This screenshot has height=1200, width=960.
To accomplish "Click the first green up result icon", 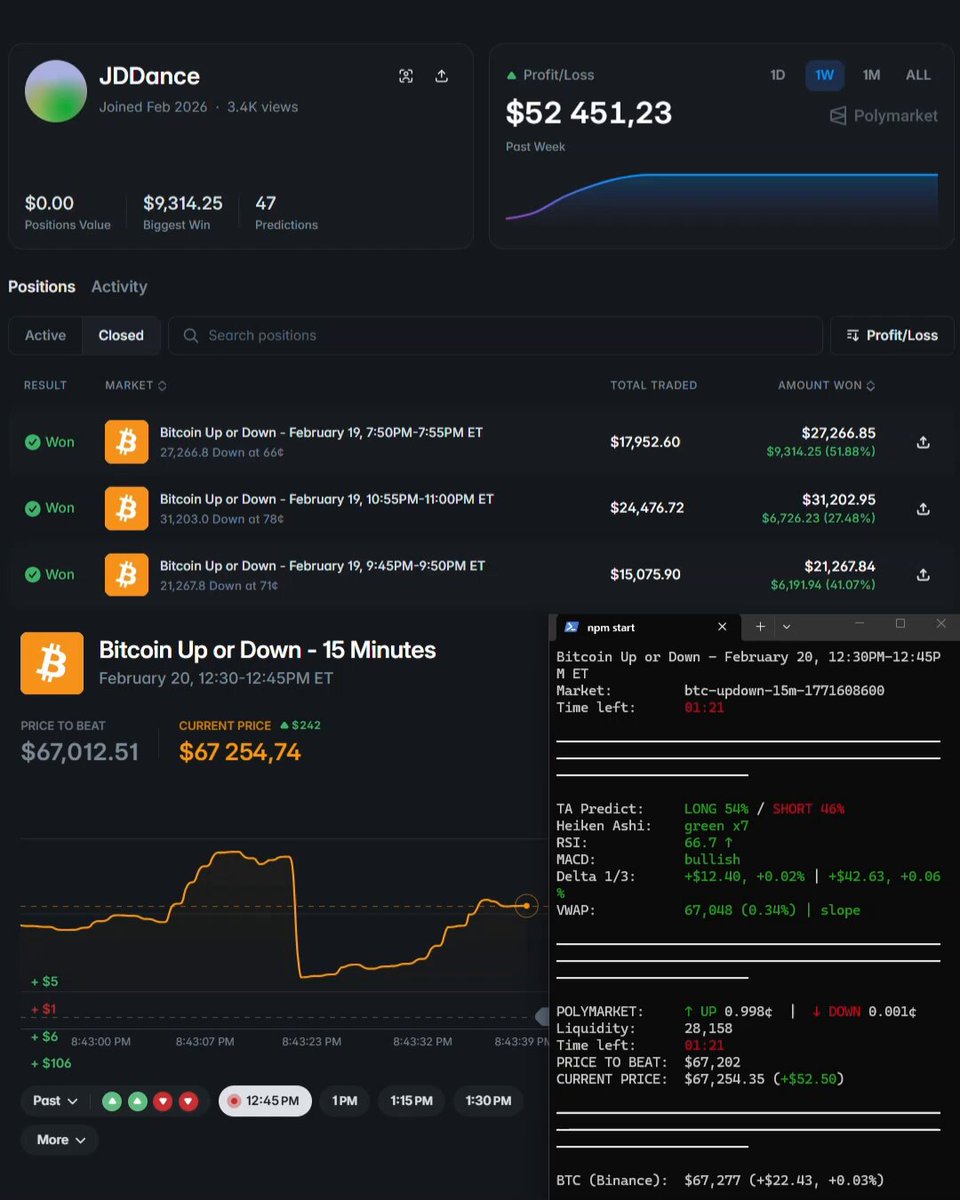I will tap(112, 1102).
